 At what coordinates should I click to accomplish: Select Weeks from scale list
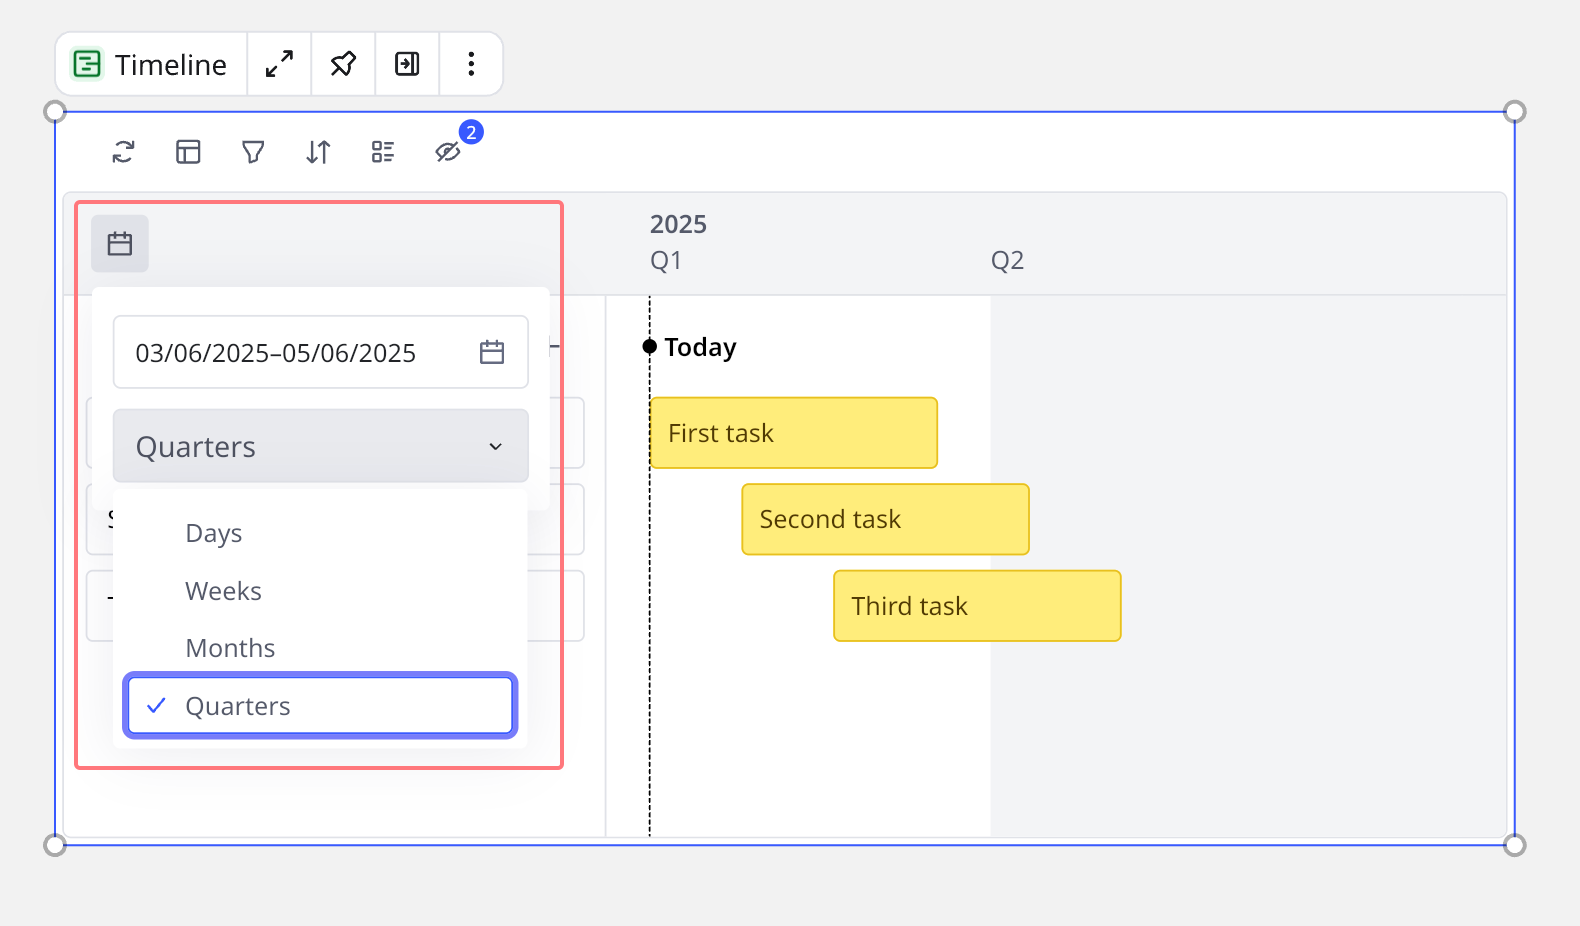tap(223, 591)
